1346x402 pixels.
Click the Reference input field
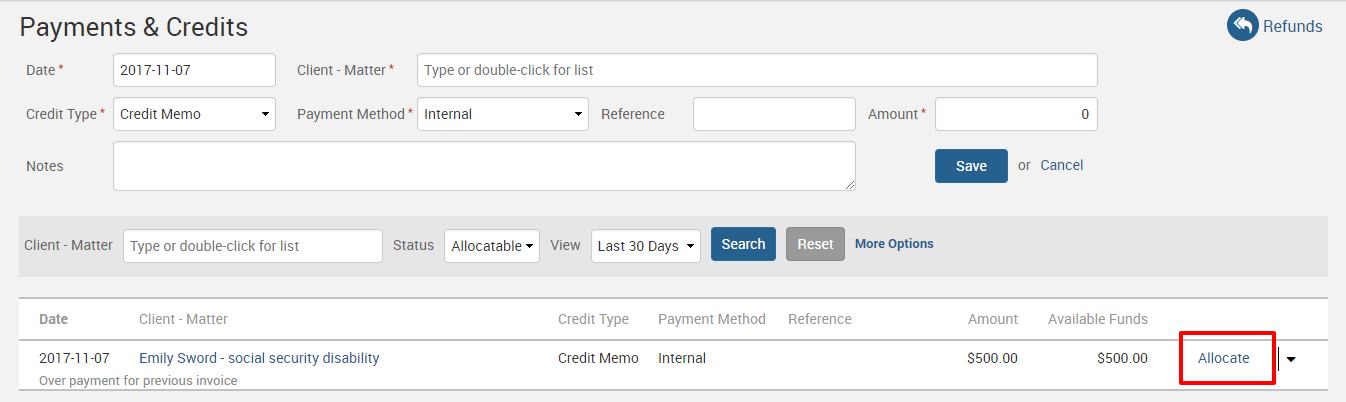[x=773, y=114]
